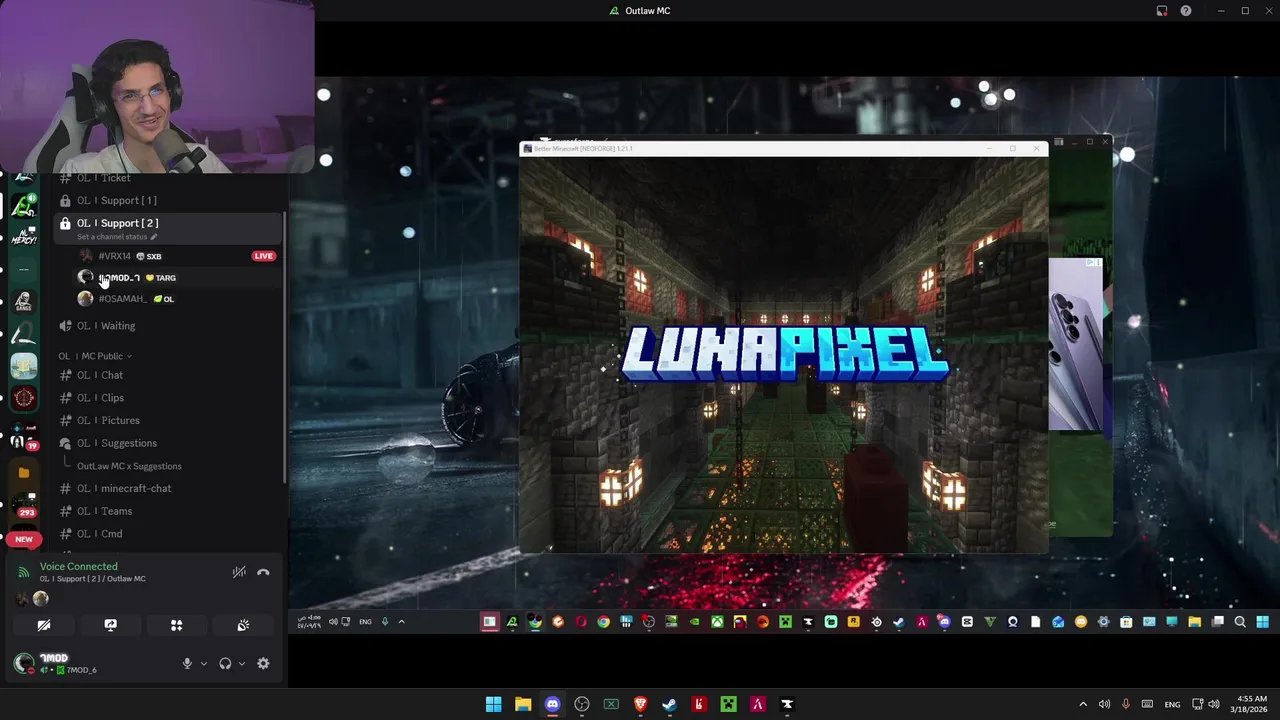Screen dimensions: 1280x720
Task: Collapse the OL MC Public category
Action: point(95,356)
